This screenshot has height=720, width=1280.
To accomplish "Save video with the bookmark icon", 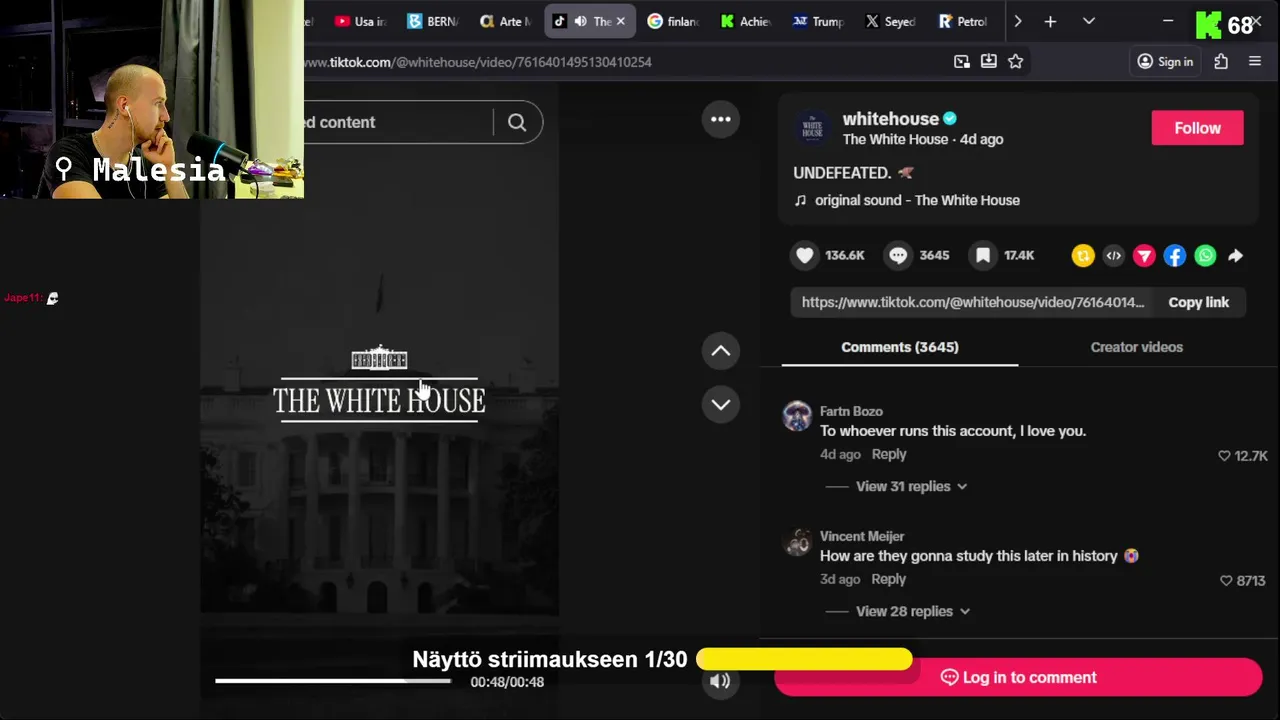I will [x=983, y=256].
